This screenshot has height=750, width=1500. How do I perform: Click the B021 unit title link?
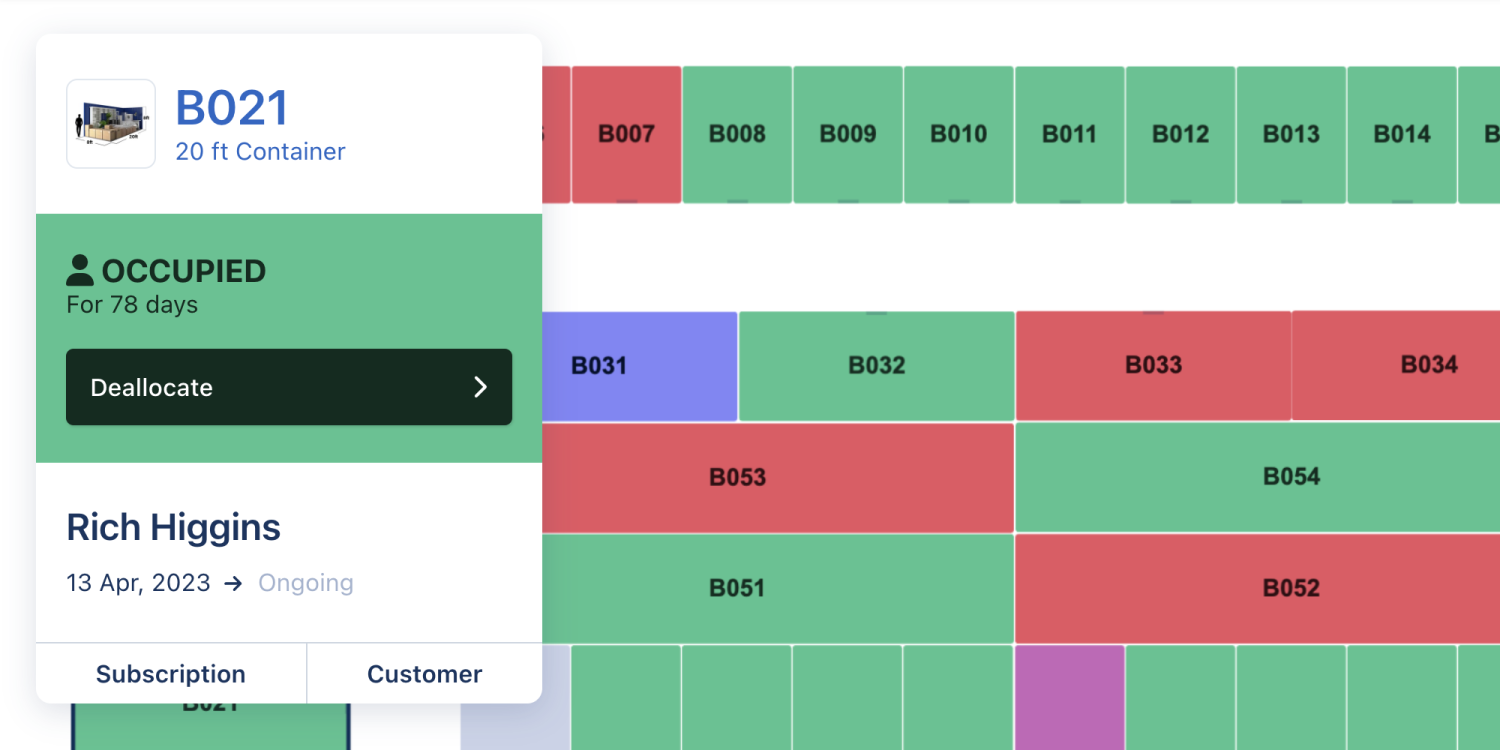point(232,108)
